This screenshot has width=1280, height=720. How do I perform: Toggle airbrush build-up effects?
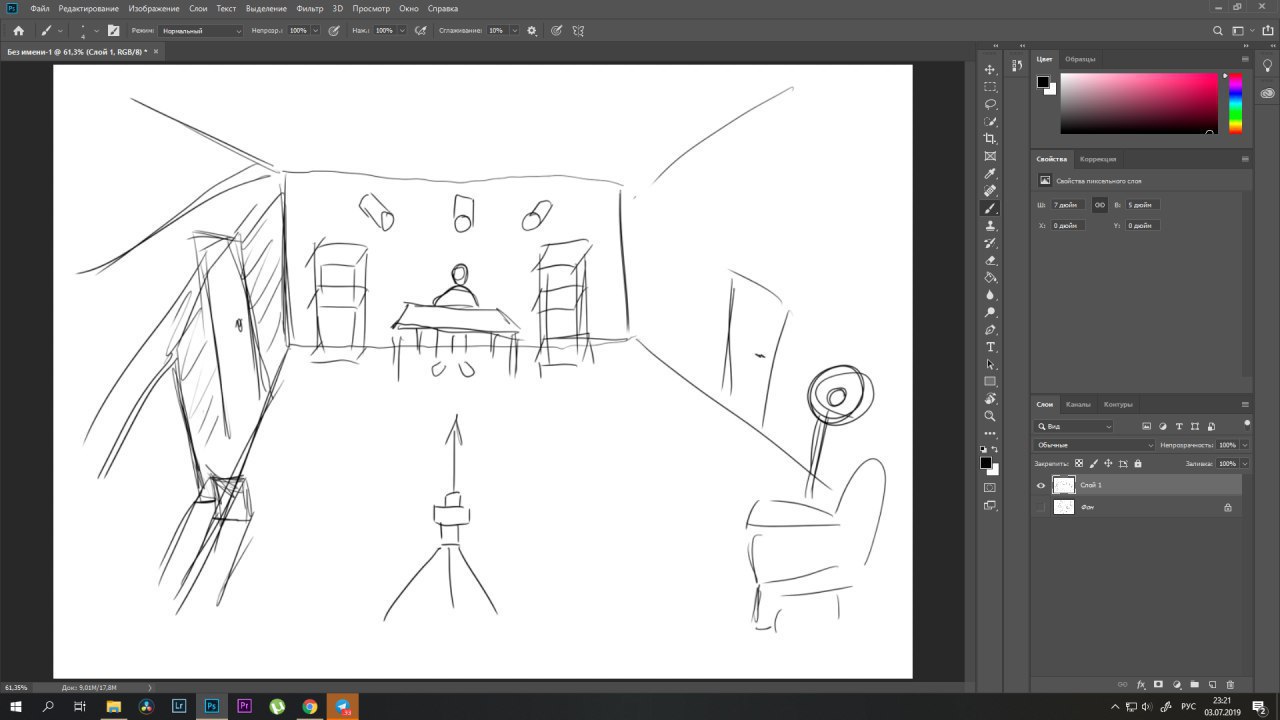[421, 31]
